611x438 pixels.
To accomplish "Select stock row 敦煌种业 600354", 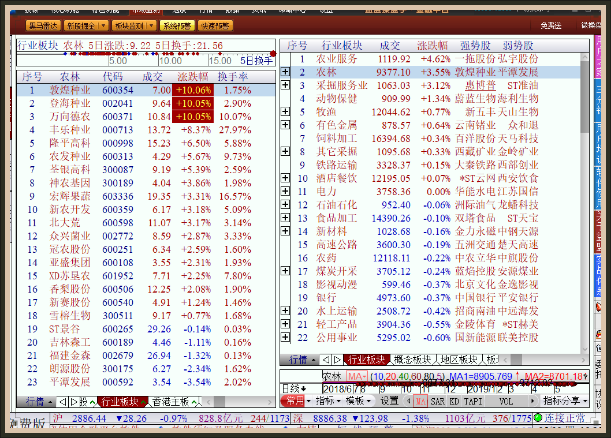I will (x=146, y=90).
